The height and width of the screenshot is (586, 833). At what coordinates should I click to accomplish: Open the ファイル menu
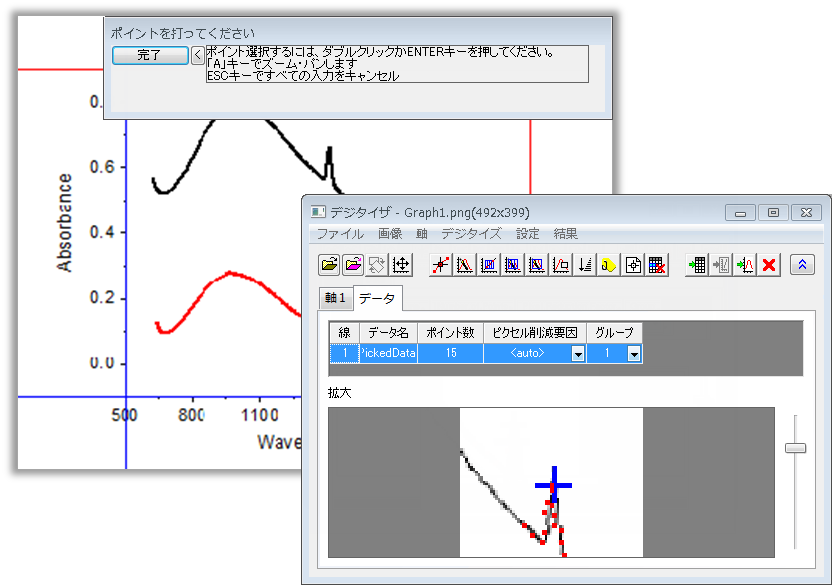coord(340,234)
